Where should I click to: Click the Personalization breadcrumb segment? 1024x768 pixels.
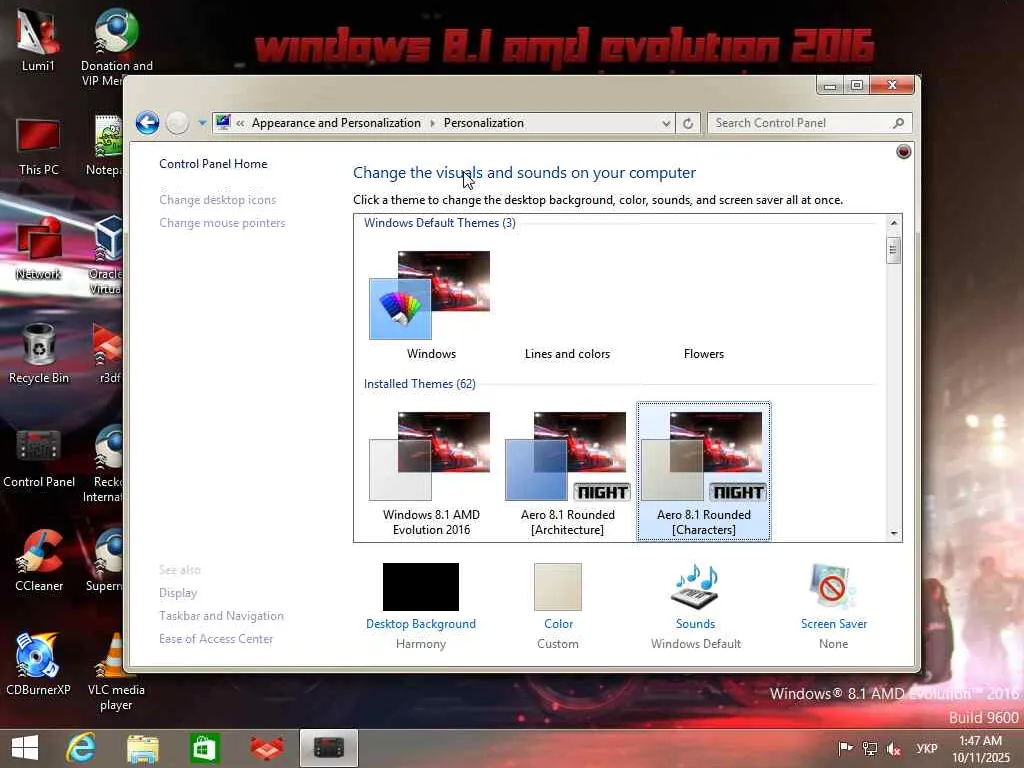point(483,123)
